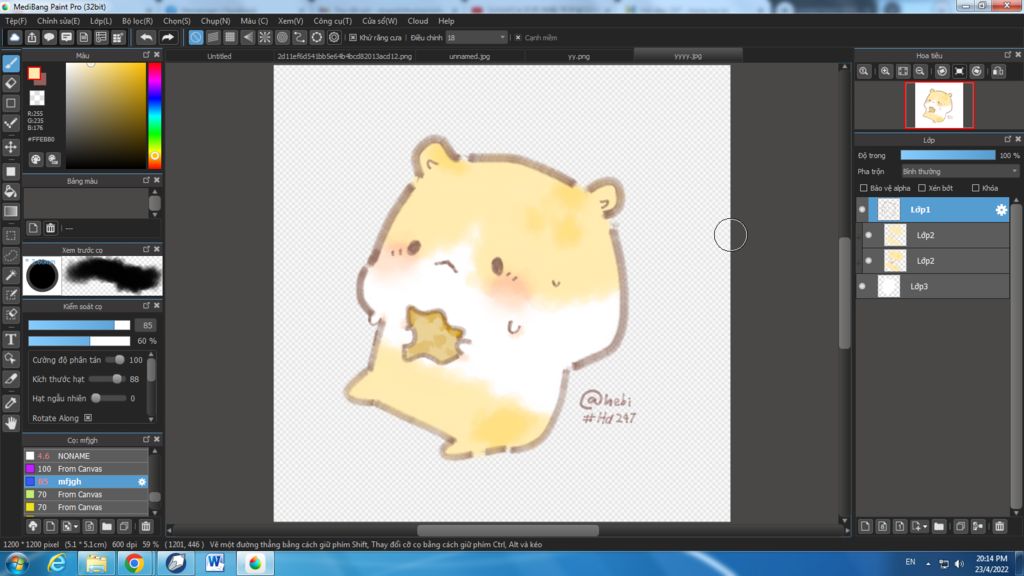Enable the Bảo vệ alpha checkbox
The height and width of the screenshot is (576, 1024).
point(863,188)
